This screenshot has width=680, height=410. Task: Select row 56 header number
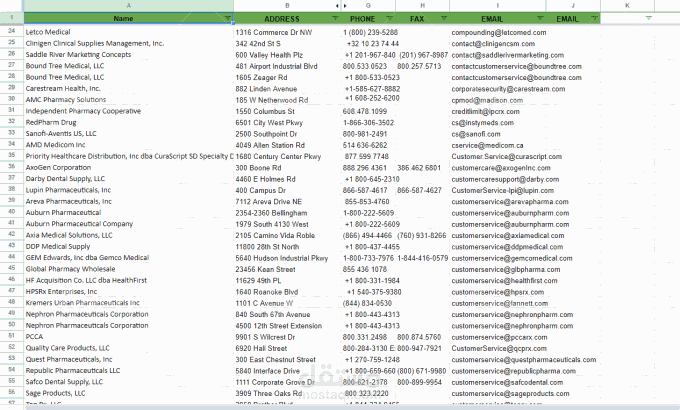tap(12, 392)
